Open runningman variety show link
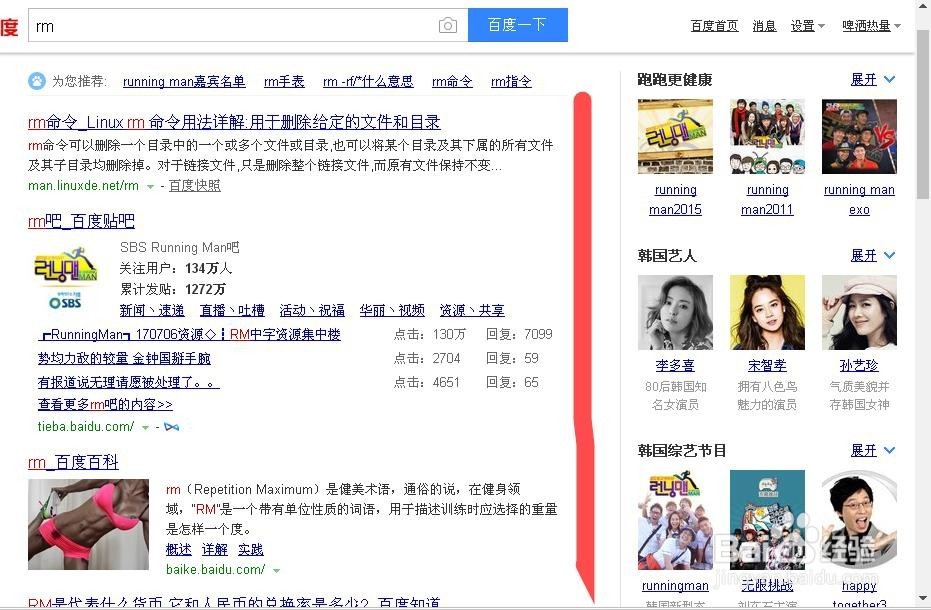931x610 pixels. (x=675, y=586)
